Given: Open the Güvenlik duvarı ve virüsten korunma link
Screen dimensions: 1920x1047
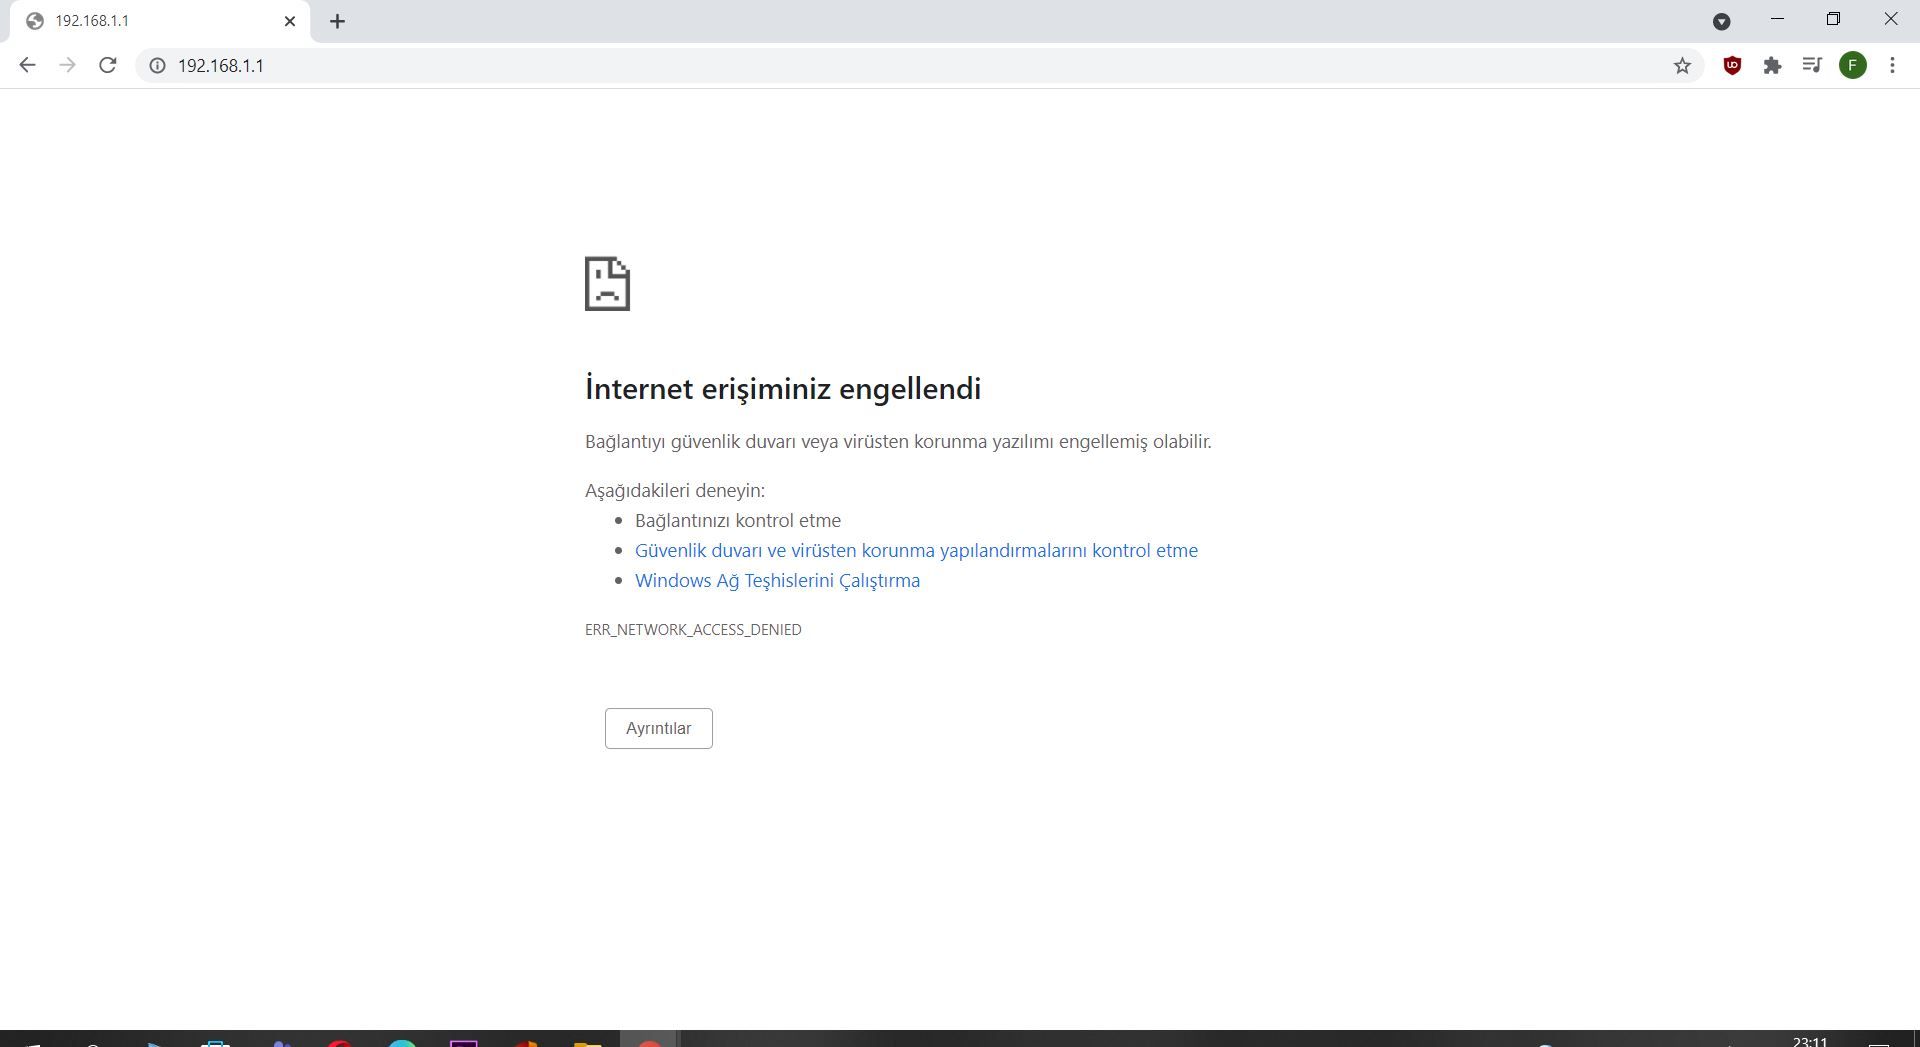Looking at the screenshot, I should (x=916, y=550).
